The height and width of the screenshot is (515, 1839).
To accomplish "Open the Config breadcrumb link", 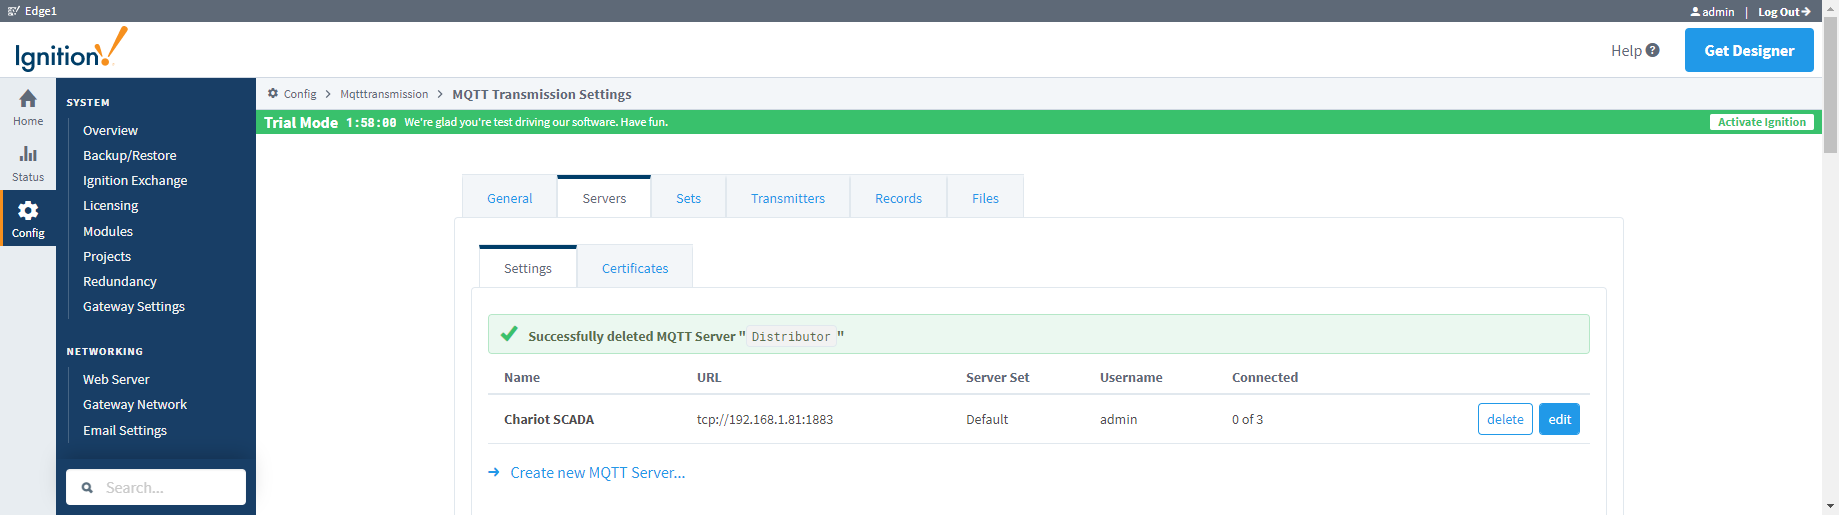I will point(300,94).
